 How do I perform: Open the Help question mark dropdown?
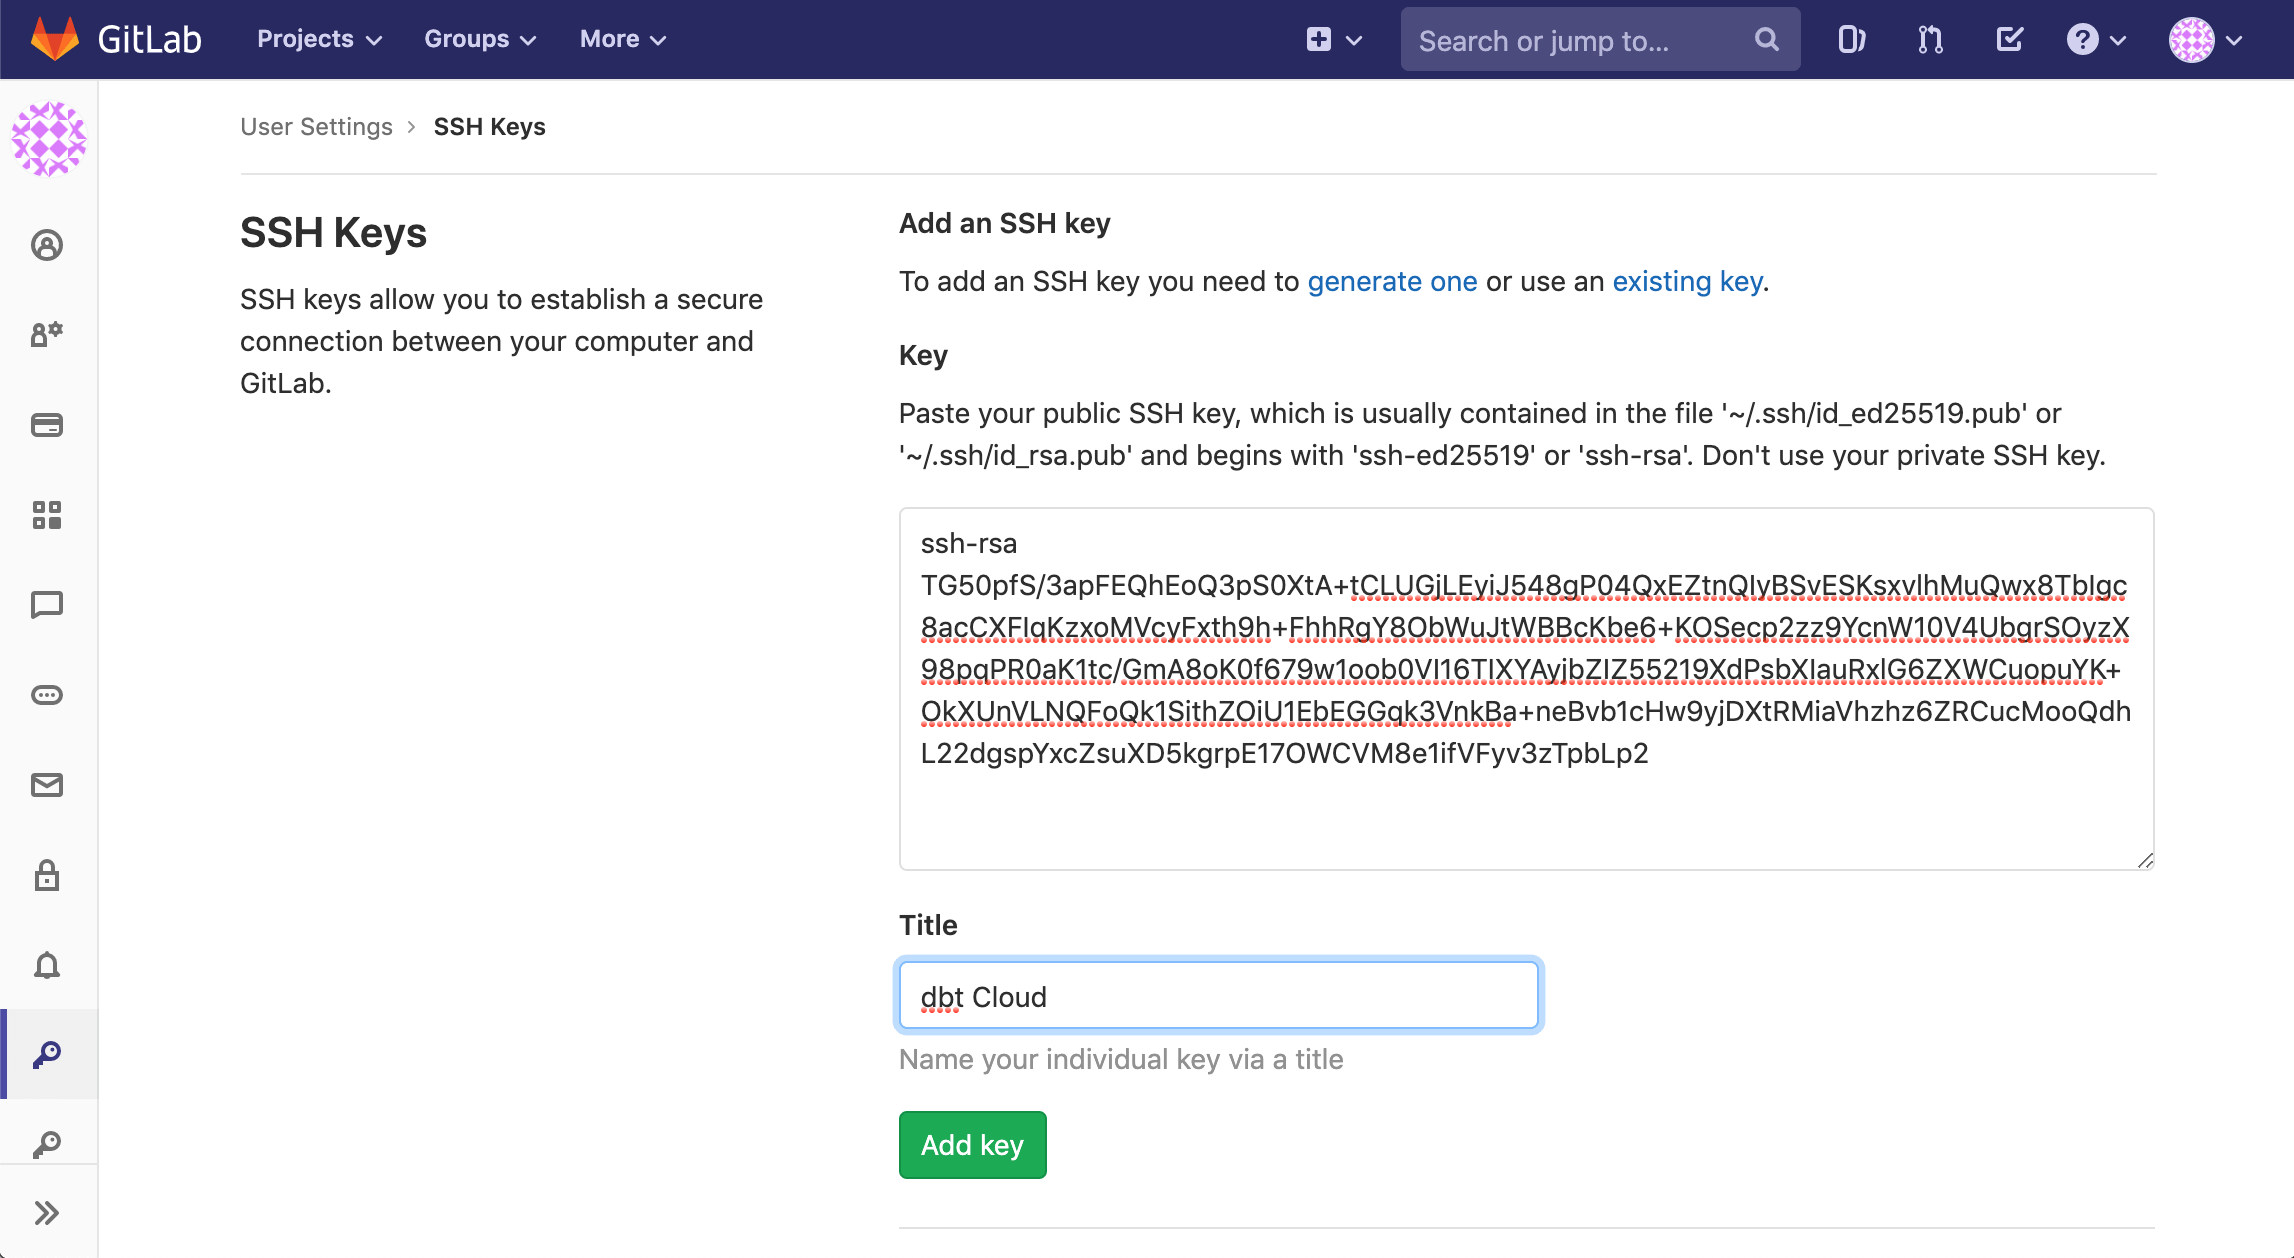point(2096,39)
